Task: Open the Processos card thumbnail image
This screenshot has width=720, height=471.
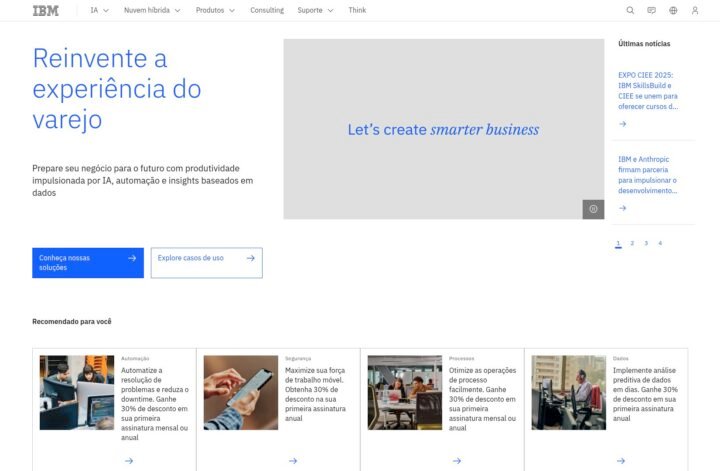Action: coord(404,392)
